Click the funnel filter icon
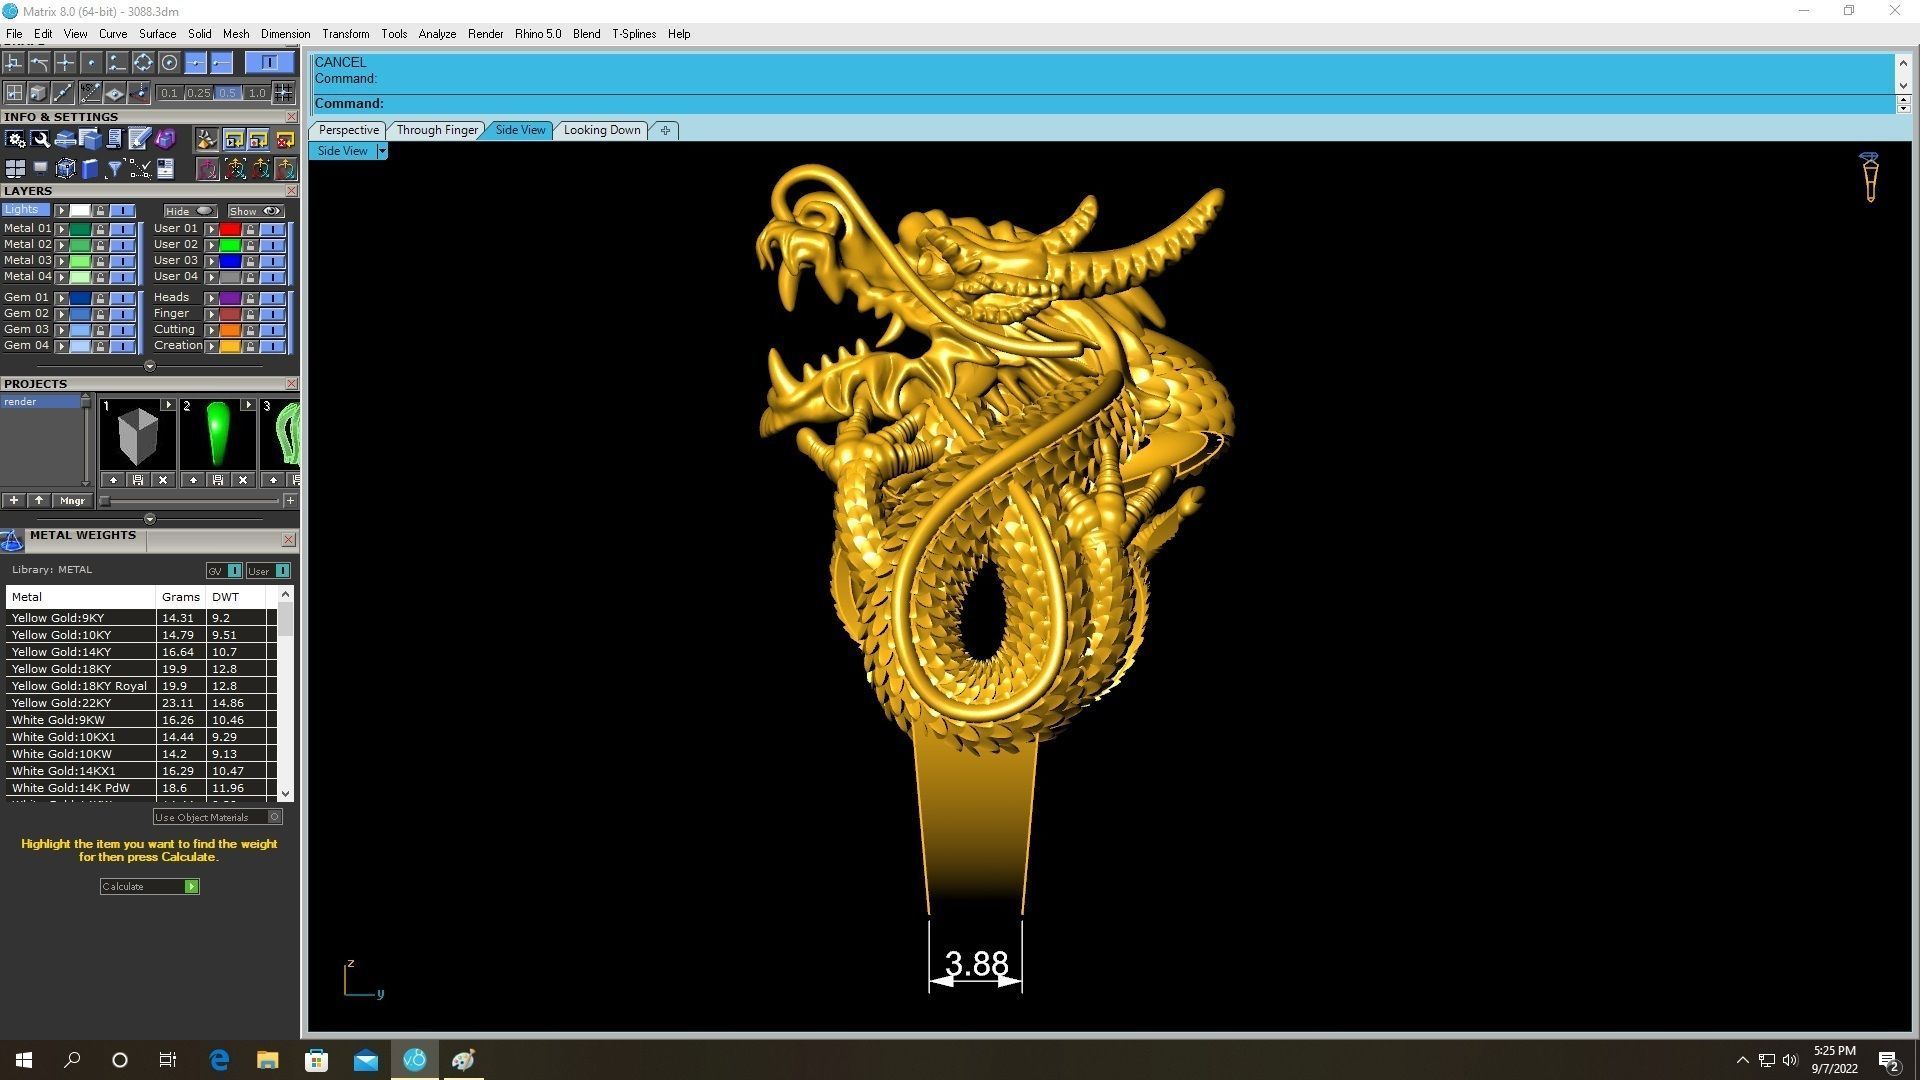The image size is (1920, 1080). [114, 169]
